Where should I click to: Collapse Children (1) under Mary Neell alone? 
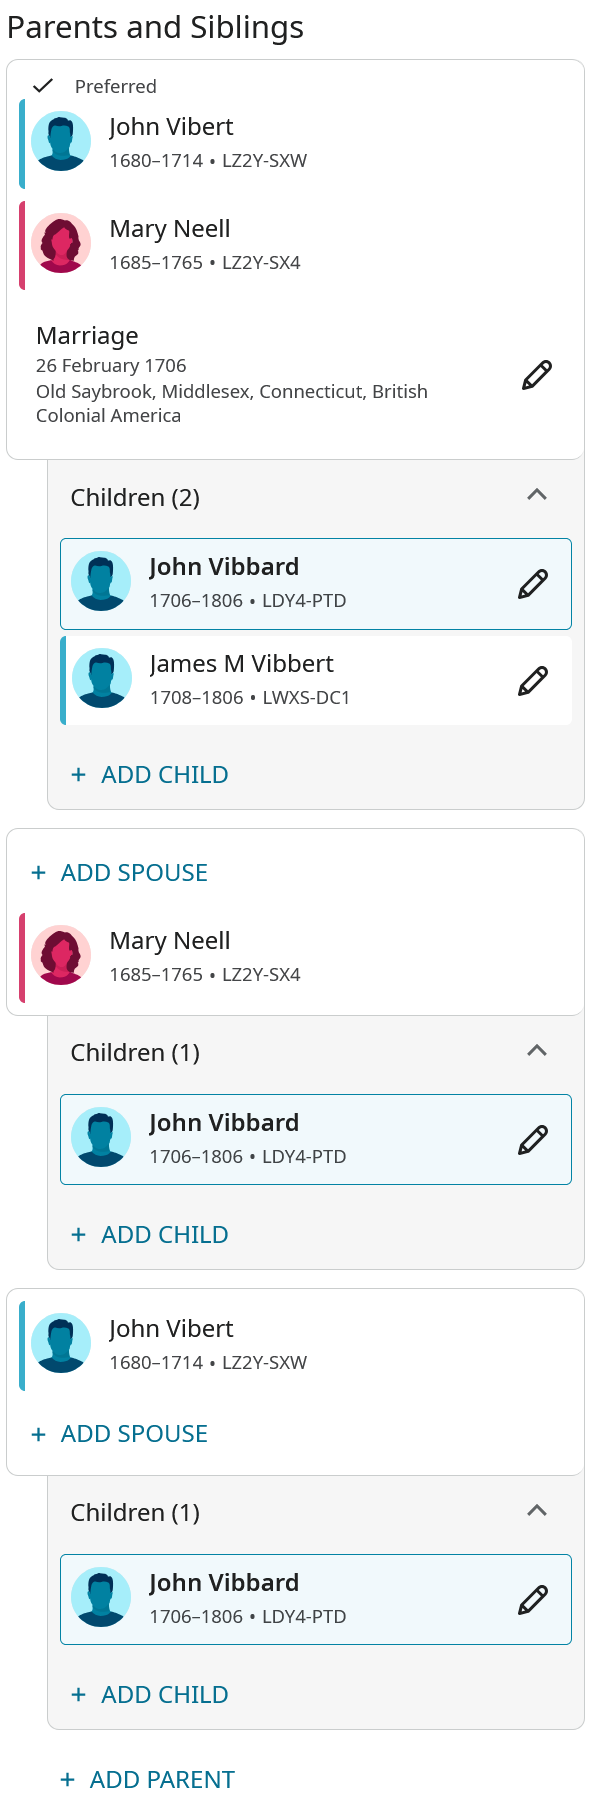point(537,1050)
